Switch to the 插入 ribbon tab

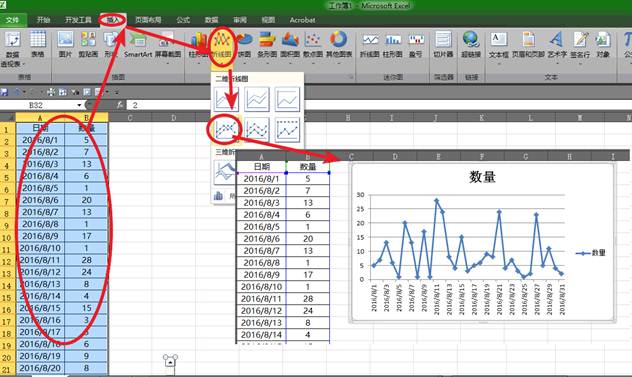[113, 20]
